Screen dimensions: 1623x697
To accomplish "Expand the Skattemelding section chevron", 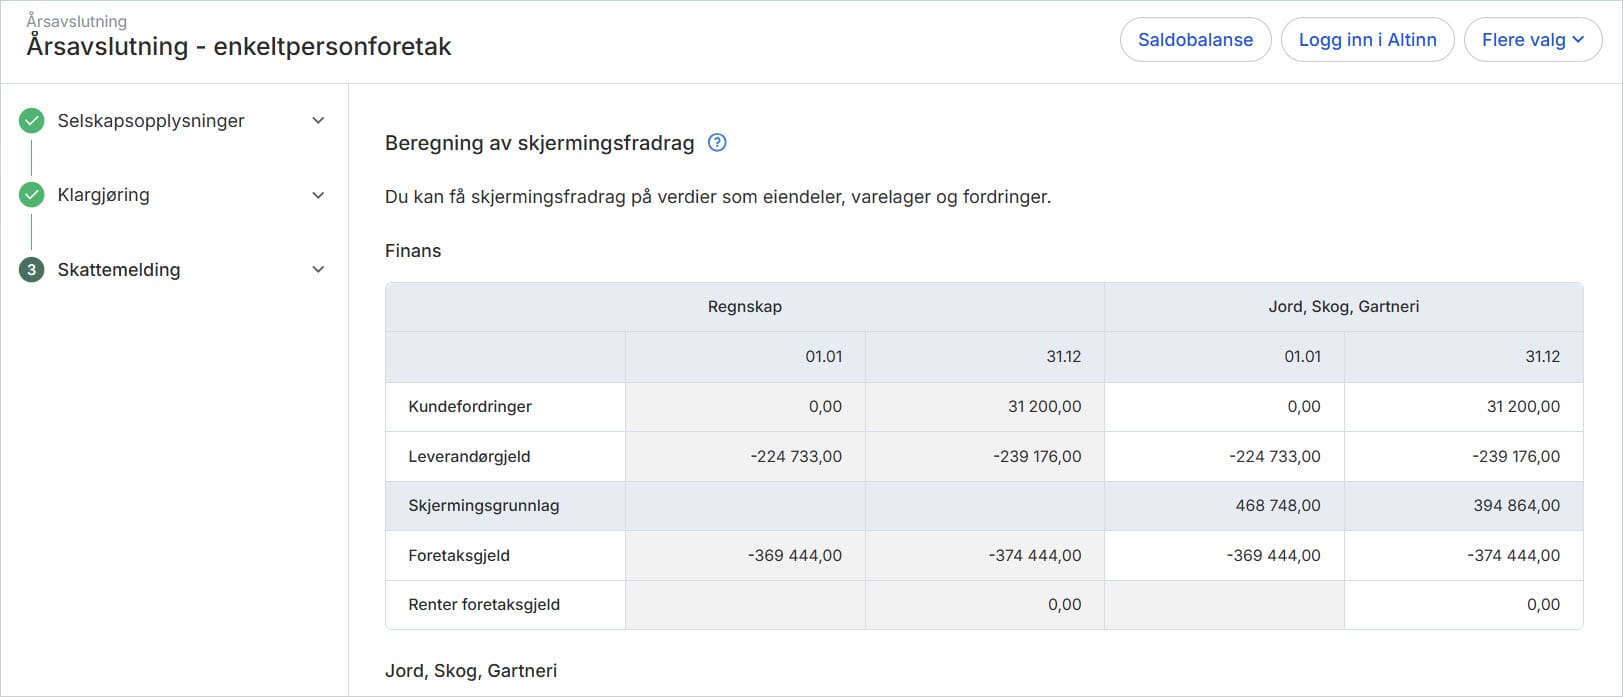I will point(318,270).
